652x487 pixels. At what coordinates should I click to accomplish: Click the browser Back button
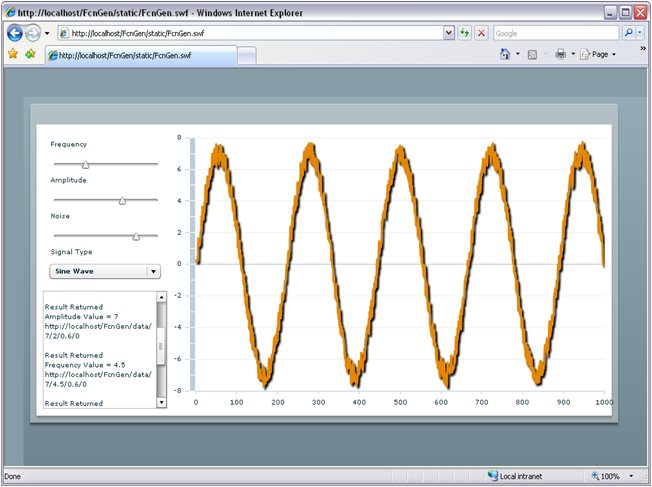click(x=15, y=33)
